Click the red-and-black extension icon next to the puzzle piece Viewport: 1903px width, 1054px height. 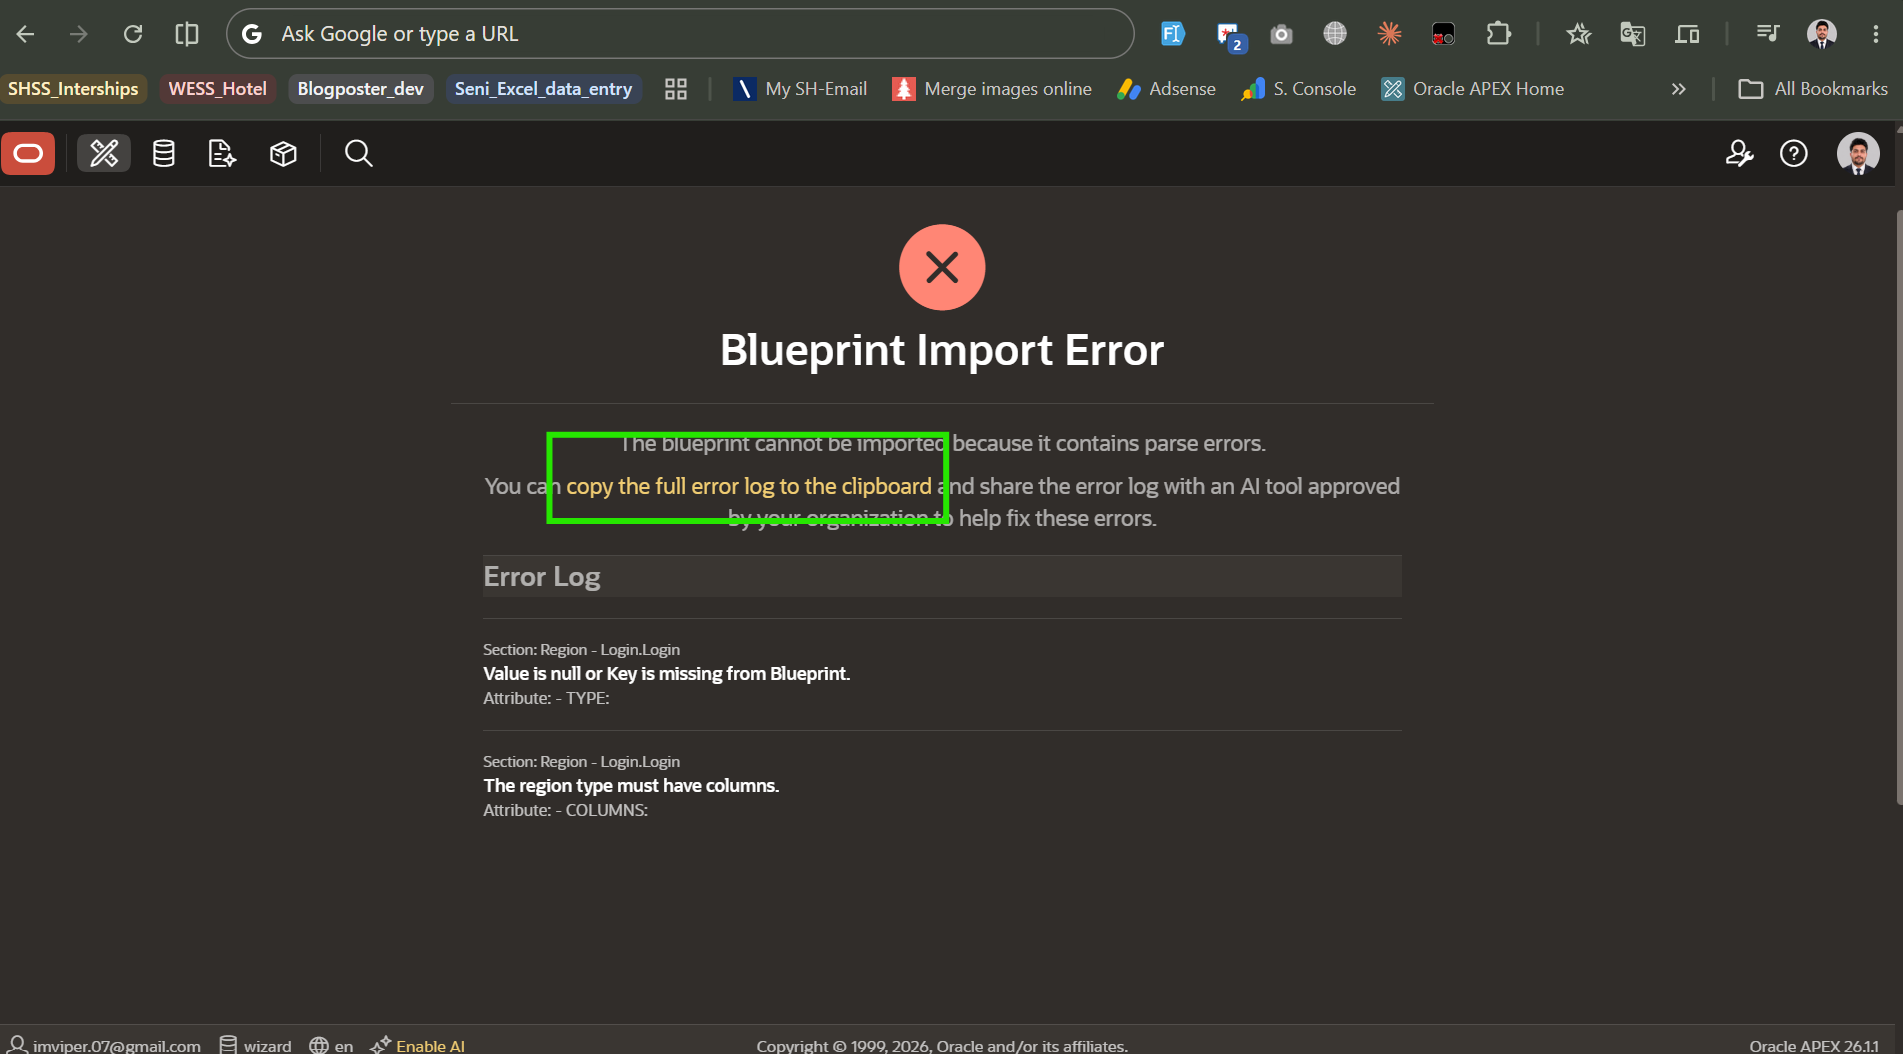[1443, 34]
